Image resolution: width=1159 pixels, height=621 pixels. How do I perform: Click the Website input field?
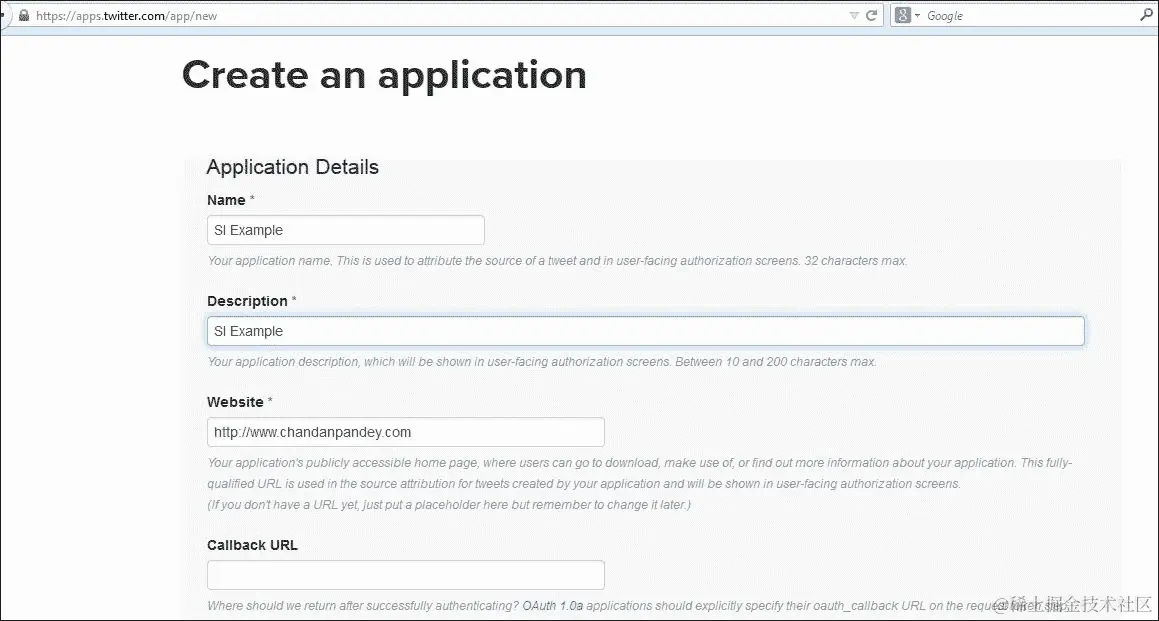click(x=406, y=432)
